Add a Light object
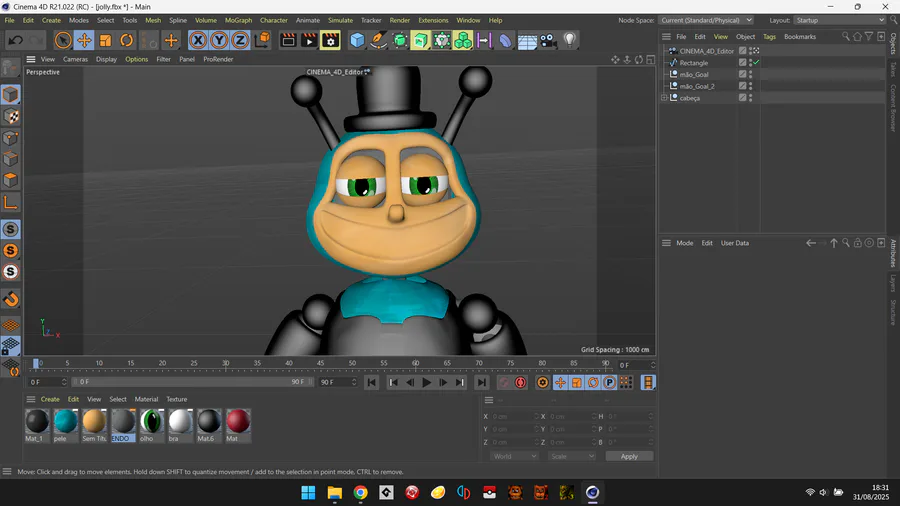 coord(569,40)
